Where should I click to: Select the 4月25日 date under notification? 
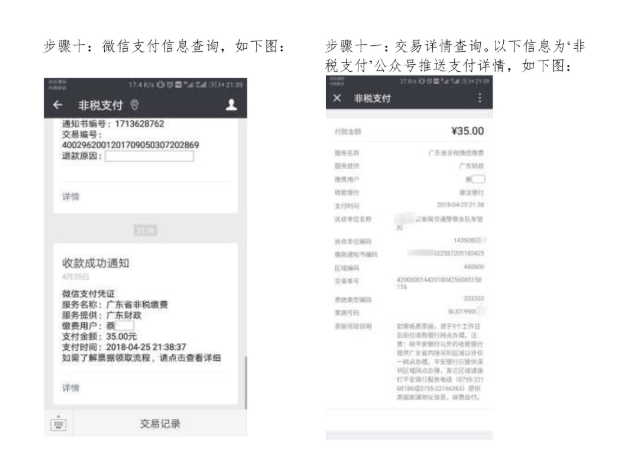(75, 277)
